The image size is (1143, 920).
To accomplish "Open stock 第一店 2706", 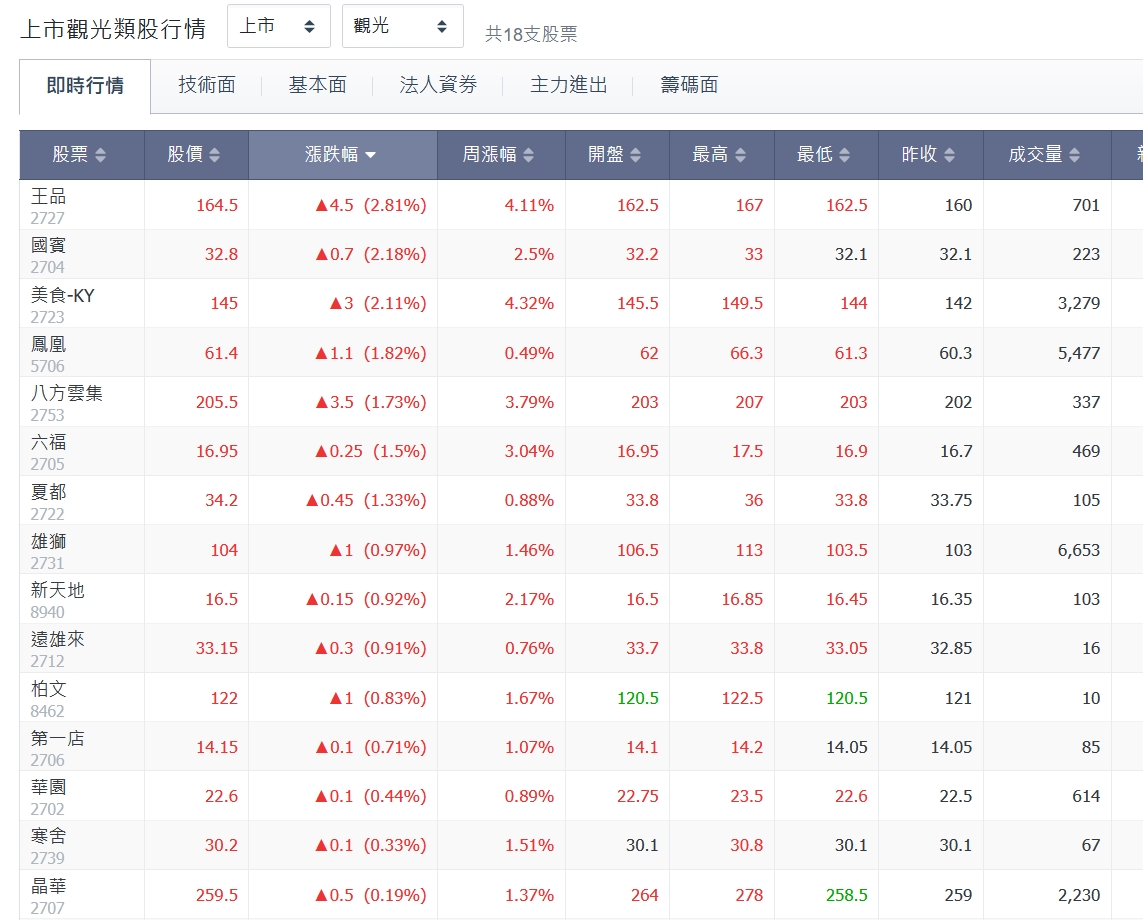I will coord(58,748).
